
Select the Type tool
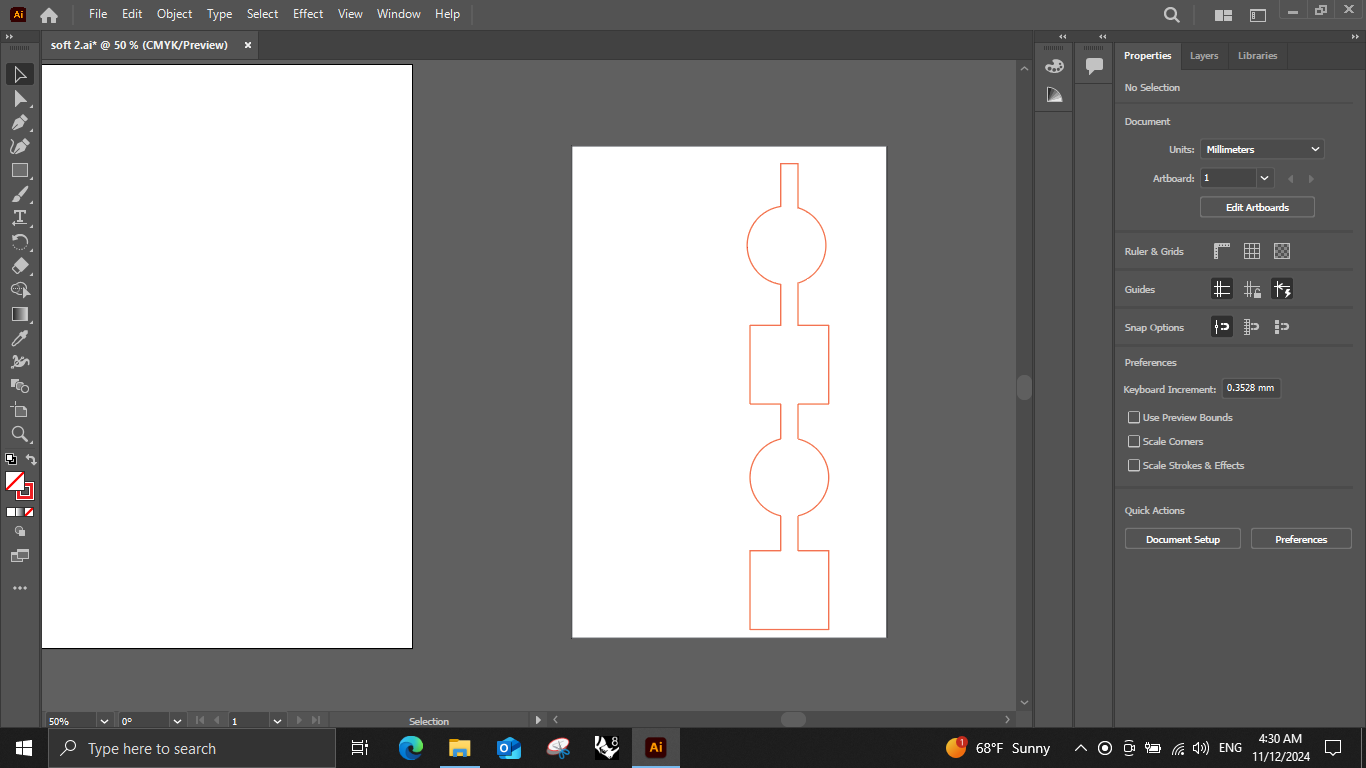(20, 218)
